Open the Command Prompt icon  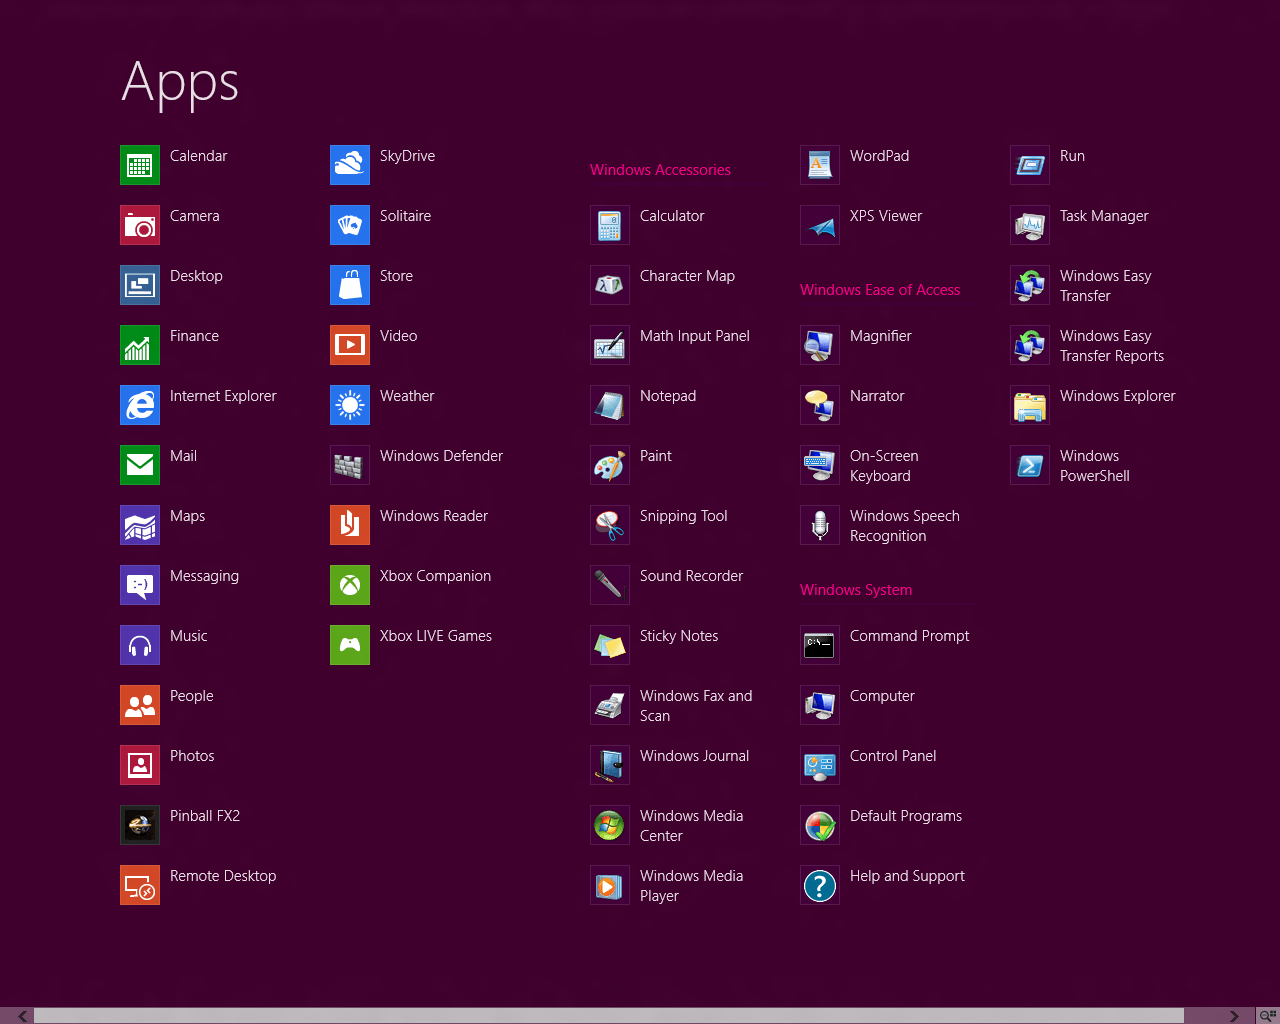click(820, 645)
